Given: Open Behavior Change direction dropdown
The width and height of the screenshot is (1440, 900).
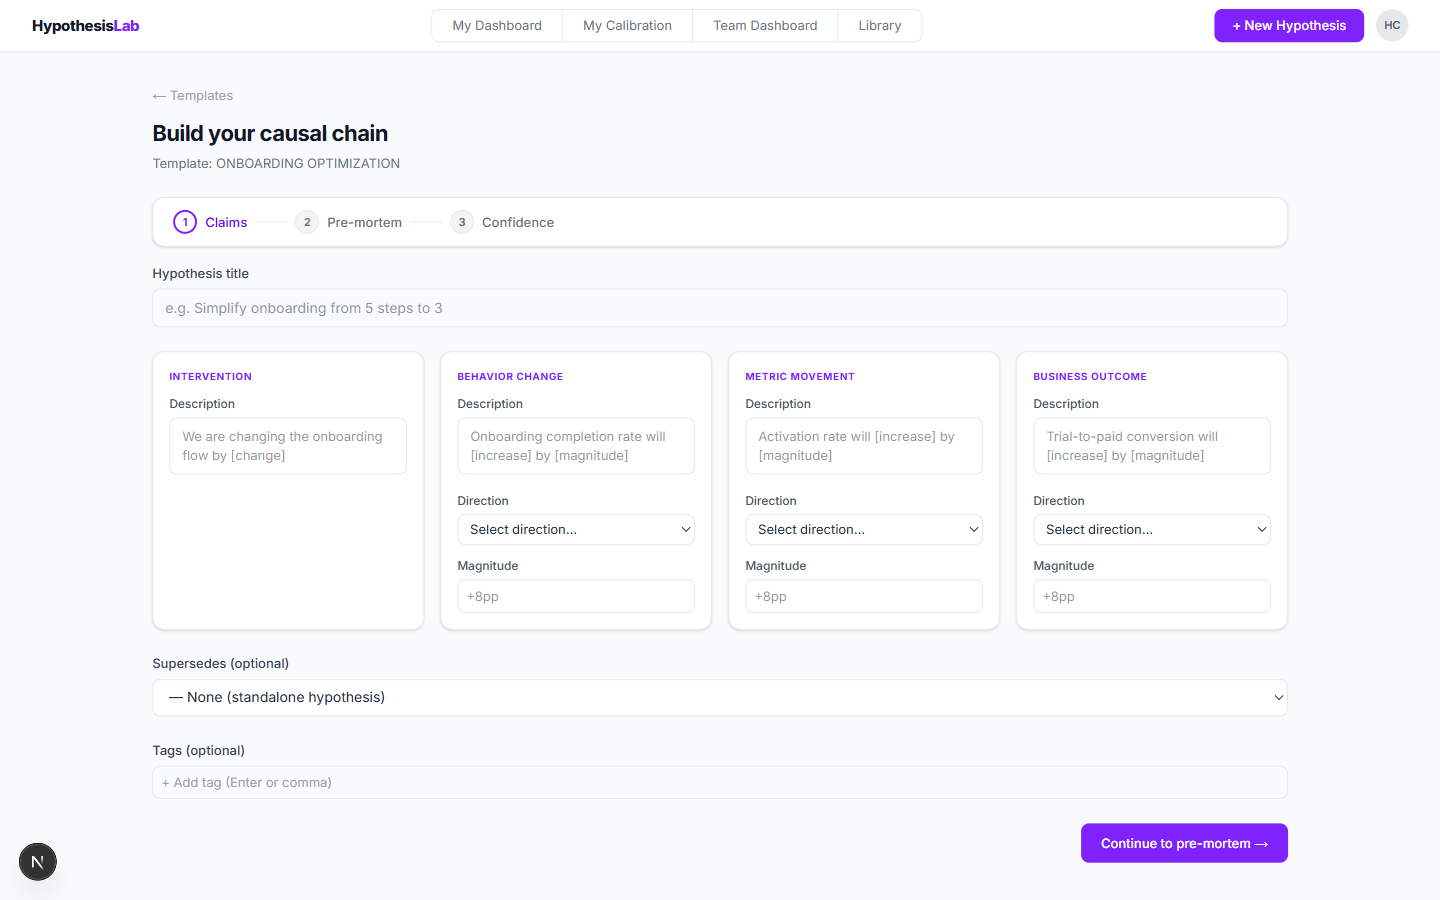Looking at the screenshot, I should pyautogui.click(x=576, y=530).
